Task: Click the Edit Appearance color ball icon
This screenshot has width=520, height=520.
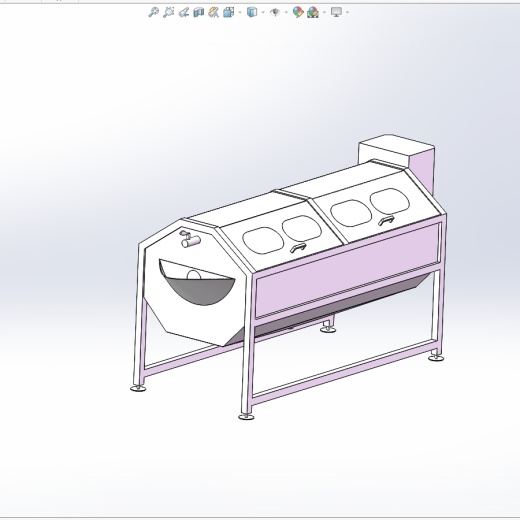Action: [x=298, y=12]
